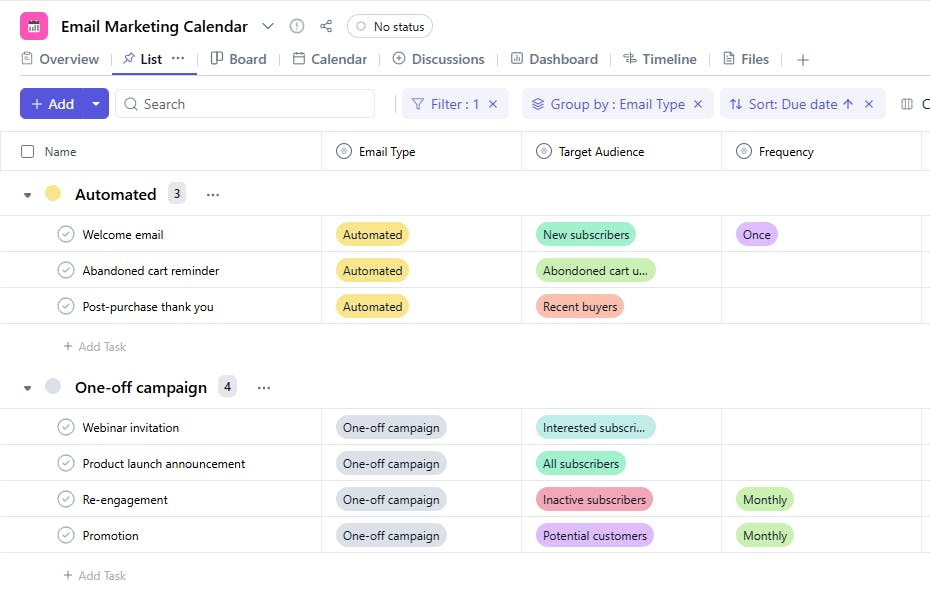930x600 pixels.
Task: Switch to the Board tab
Action: coord(238,59)
